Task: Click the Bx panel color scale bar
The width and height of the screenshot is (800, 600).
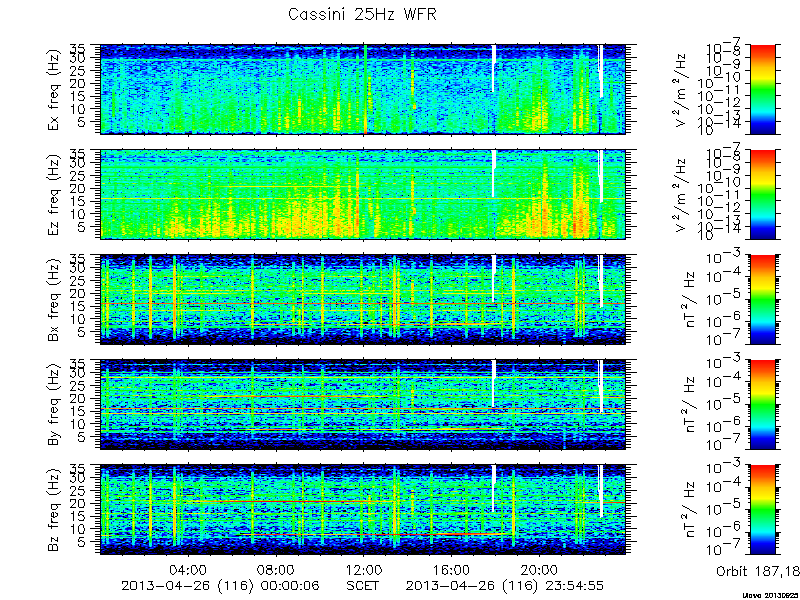Action: [762, 299]
